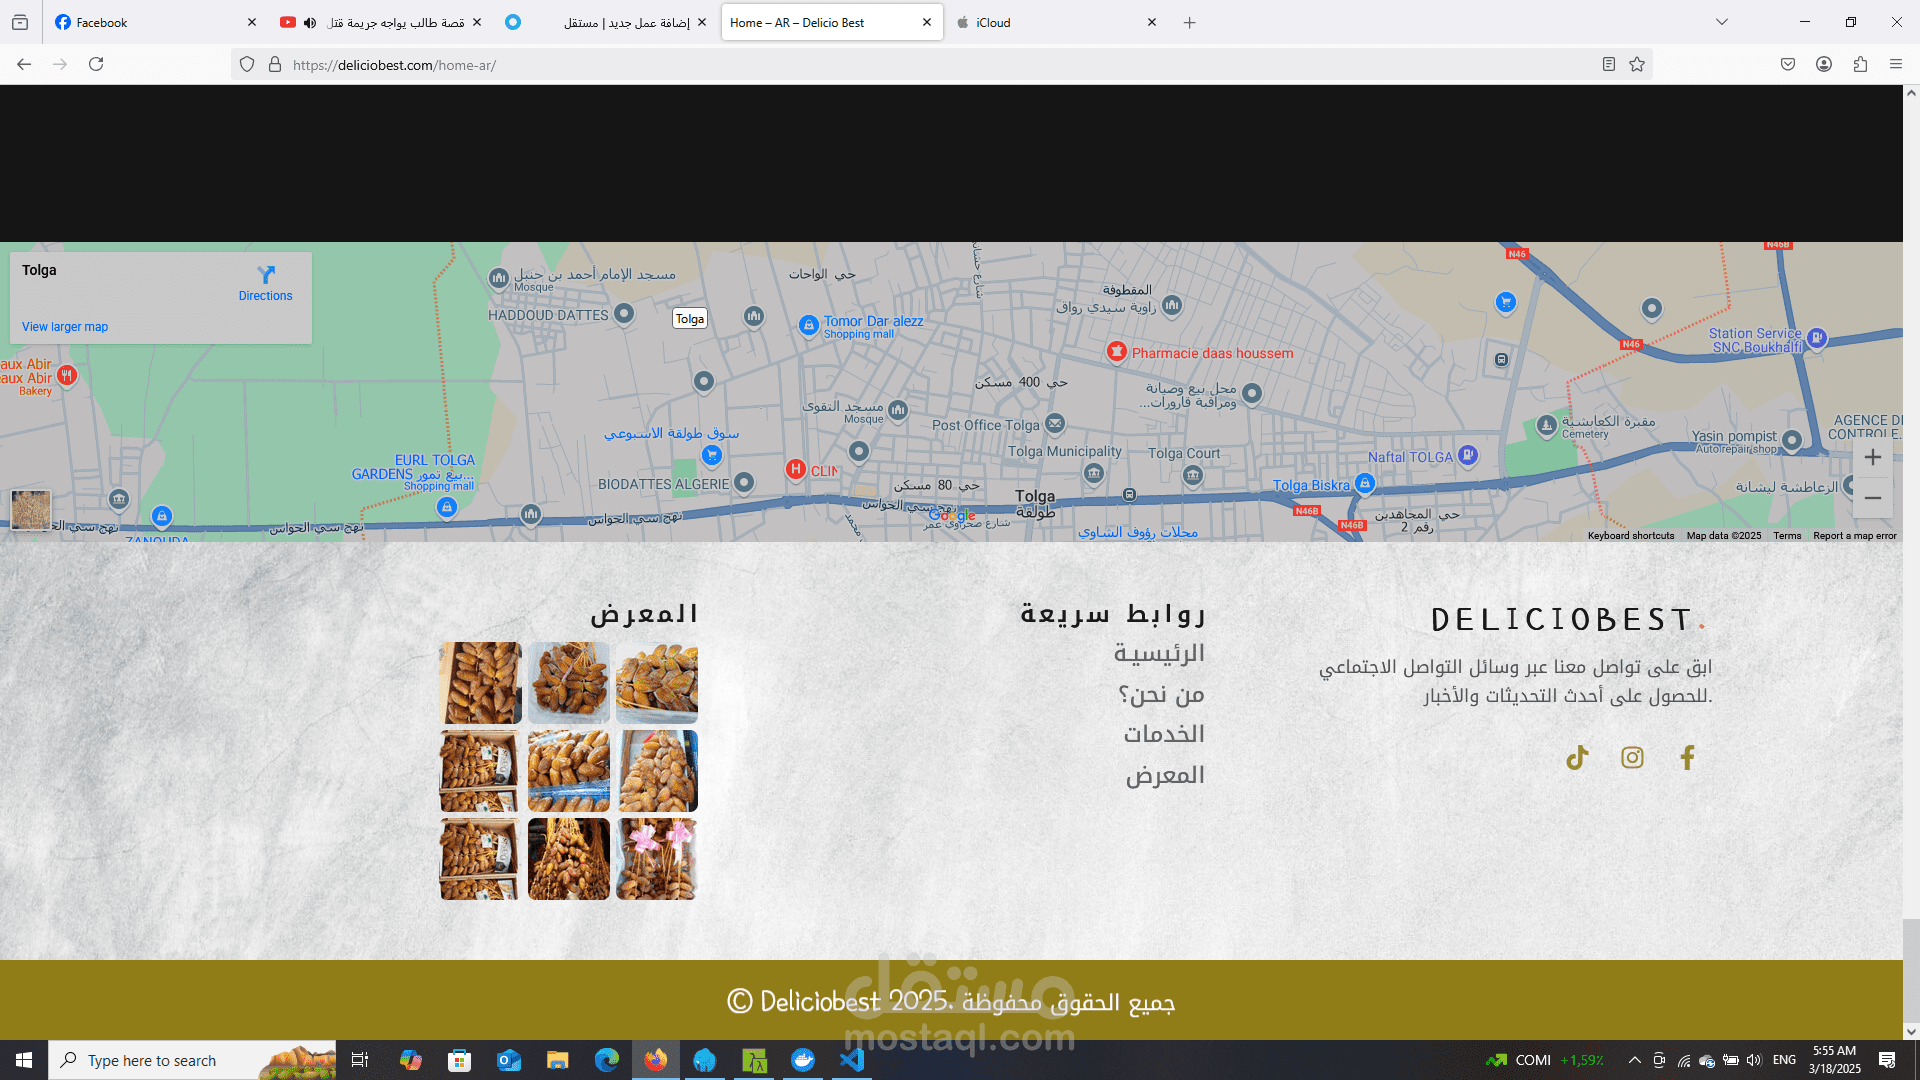Open الخدمات quick link in footer

tap(1163, 734)
